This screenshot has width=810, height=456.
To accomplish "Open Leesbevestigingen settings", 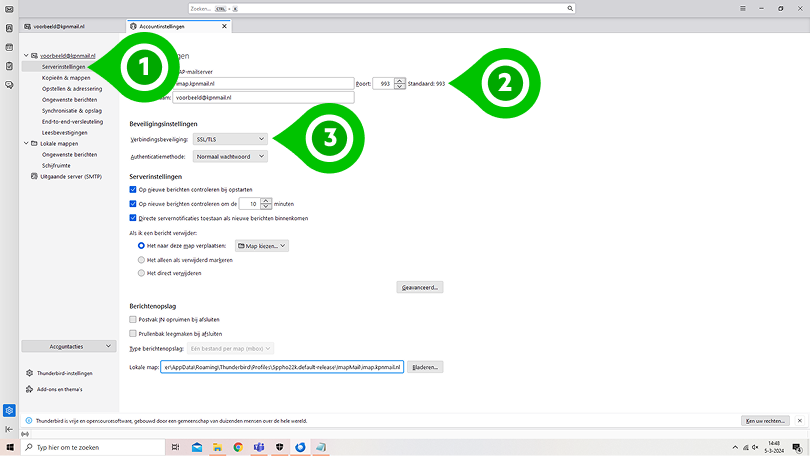I will [65, 133].
